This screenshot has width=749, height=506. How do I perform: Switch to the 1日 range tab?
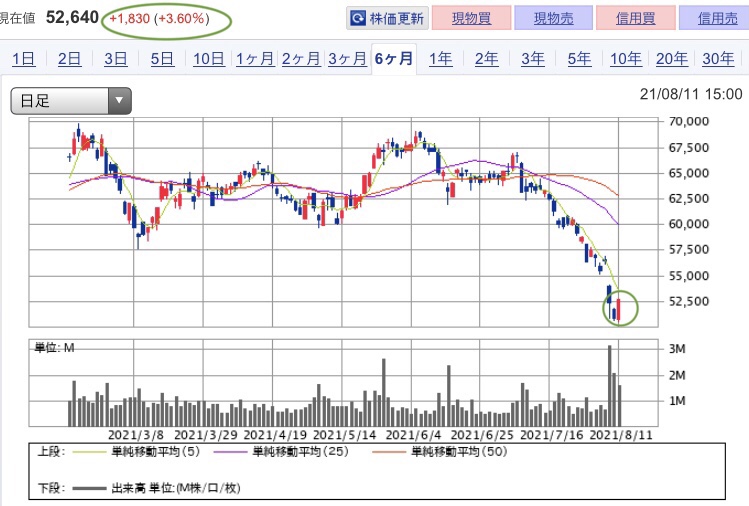pyautogui.click(x=23, y=59)
